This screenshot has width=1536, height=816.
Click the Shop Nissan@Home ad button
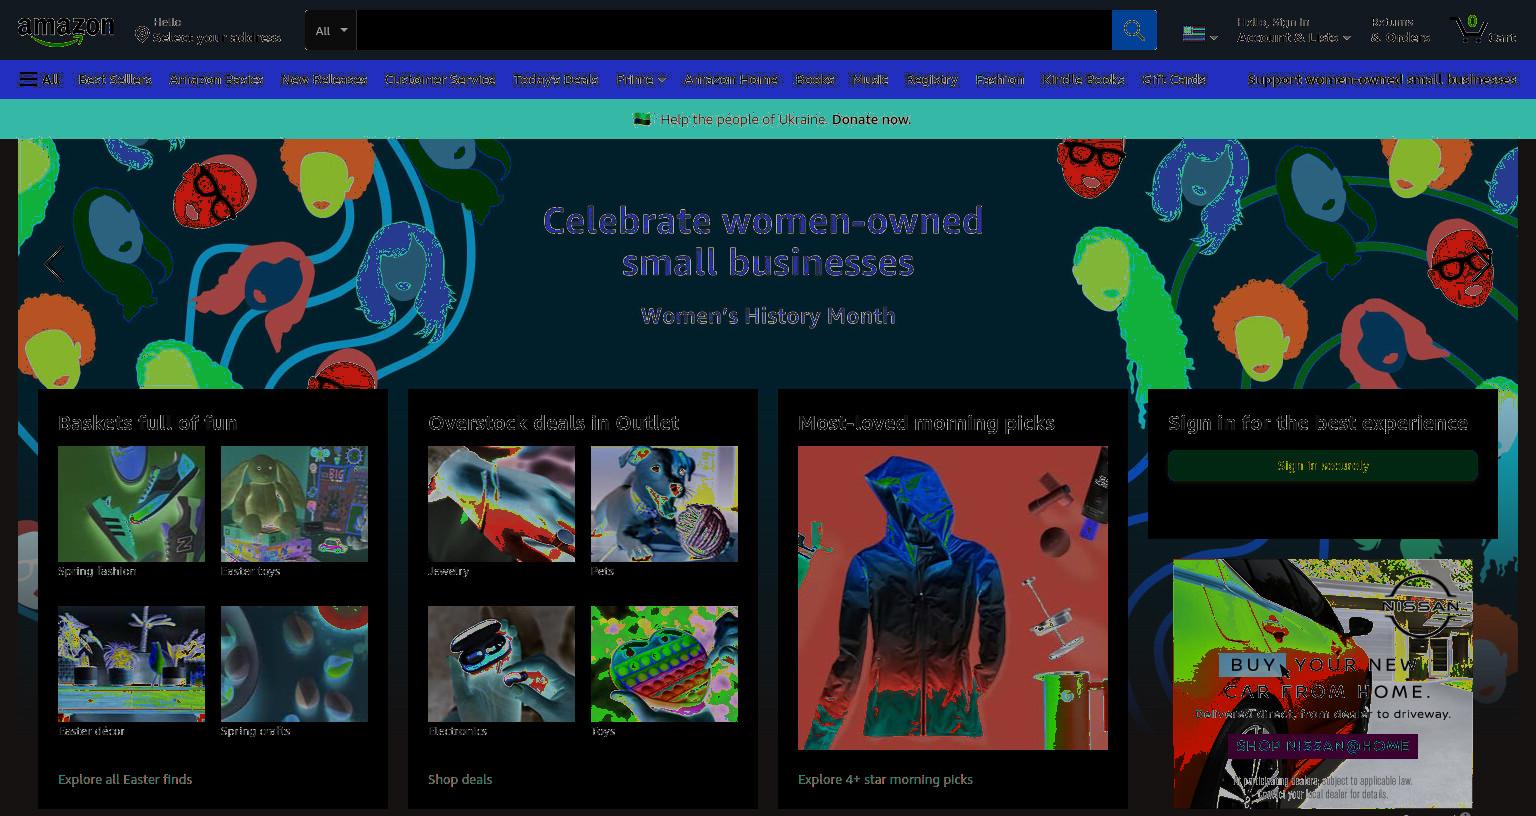(1322, 746)
